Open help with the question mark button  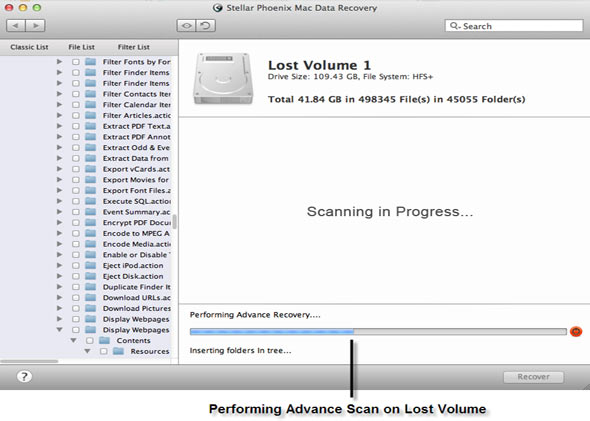pyautogui.click(x=24, y=376)
